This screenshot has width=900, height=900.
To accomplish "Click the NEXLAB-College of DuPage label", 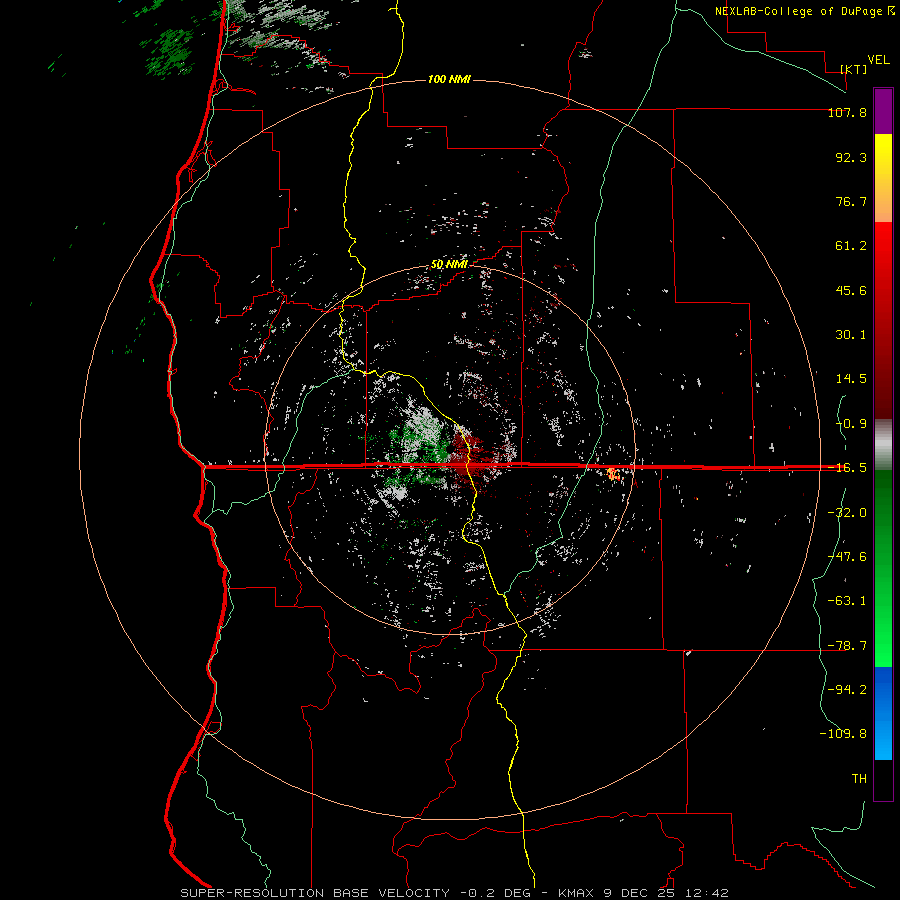I will click(x=799, y=11).
